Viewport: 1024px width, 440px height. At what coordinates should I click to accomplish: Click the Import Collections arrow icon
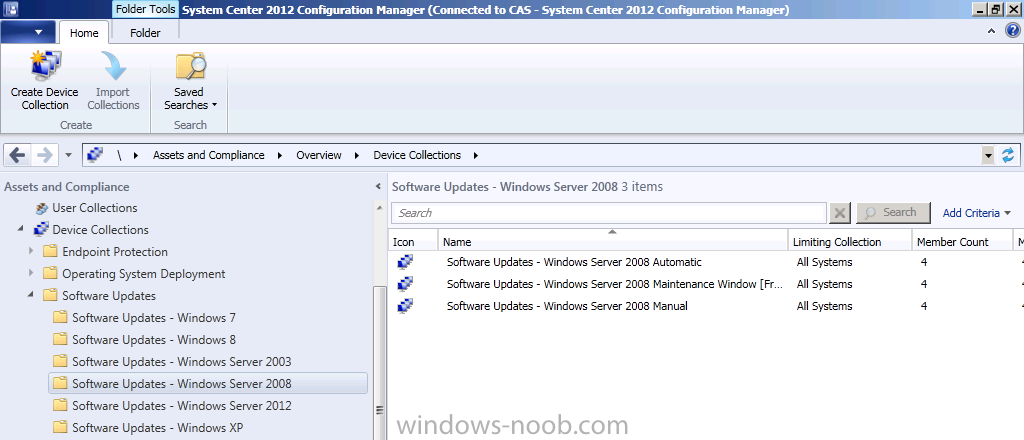tap(113, 67)
